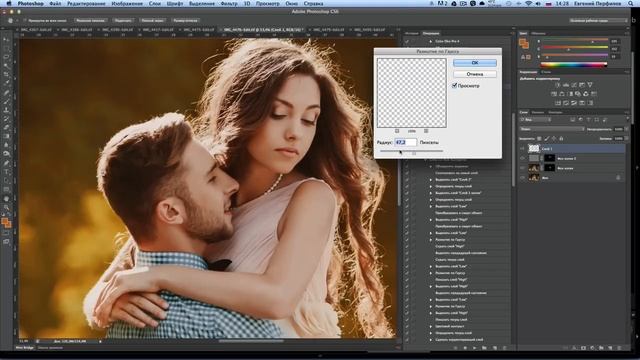Click the radius slider in blur dialog
The image size is (640, 360).
(x=411, y=151)
